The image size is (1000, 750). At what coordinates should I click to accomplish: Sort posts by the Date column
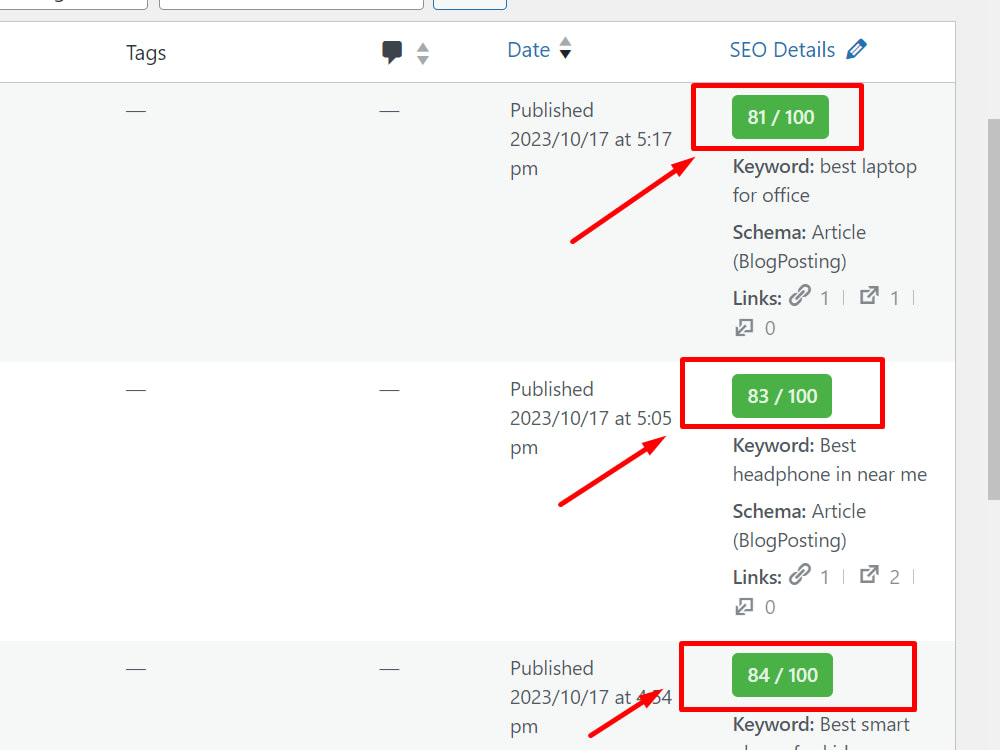[x=528, y=50]
